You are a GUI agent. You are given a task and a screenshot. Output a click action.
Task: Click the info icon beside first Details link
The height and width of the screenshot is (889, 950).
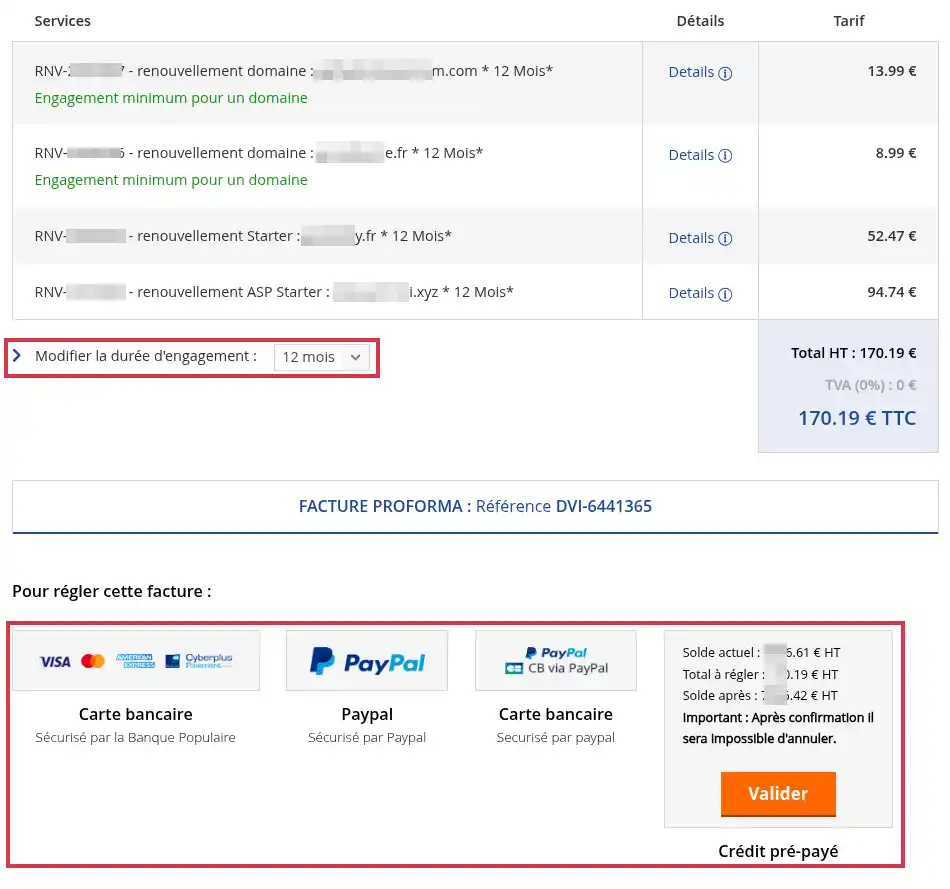tap(725, 73)
